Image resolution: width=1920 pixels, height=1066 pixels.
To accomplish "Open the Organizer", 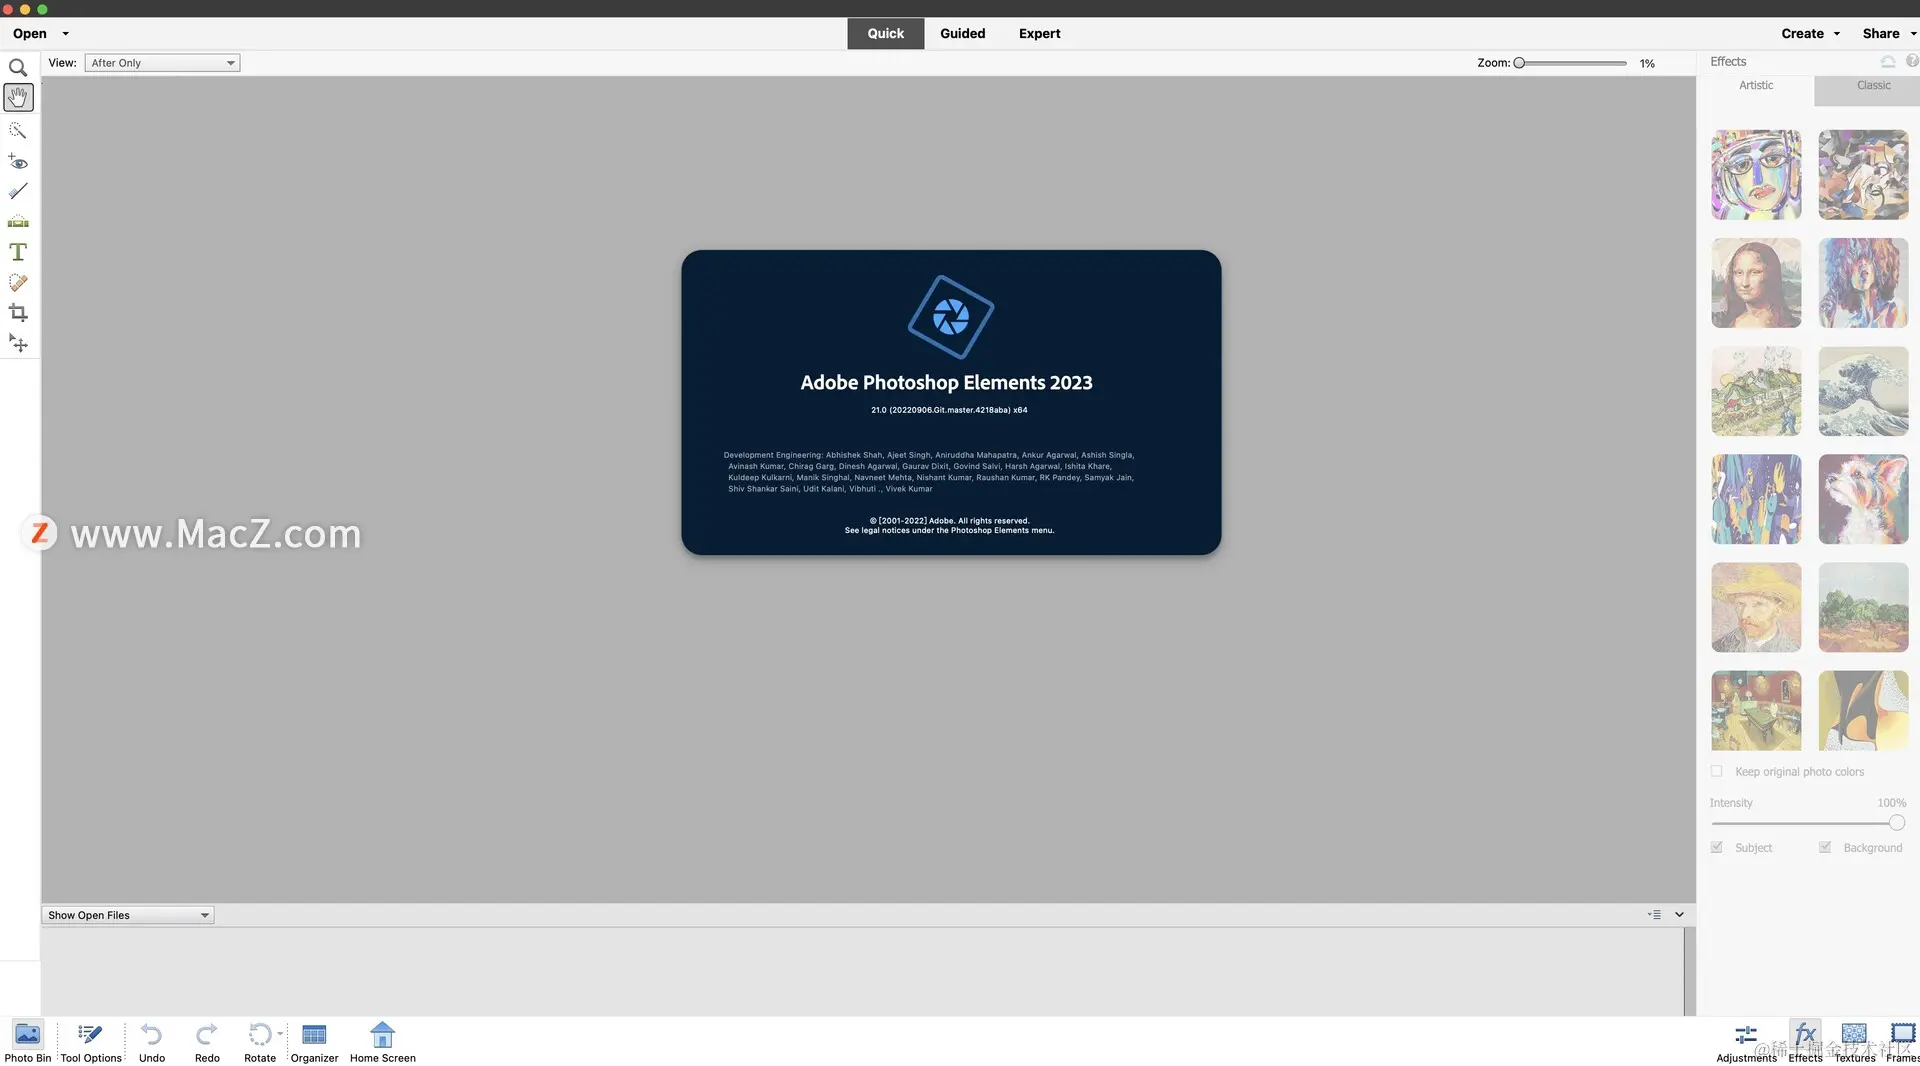I will 314,1042.
